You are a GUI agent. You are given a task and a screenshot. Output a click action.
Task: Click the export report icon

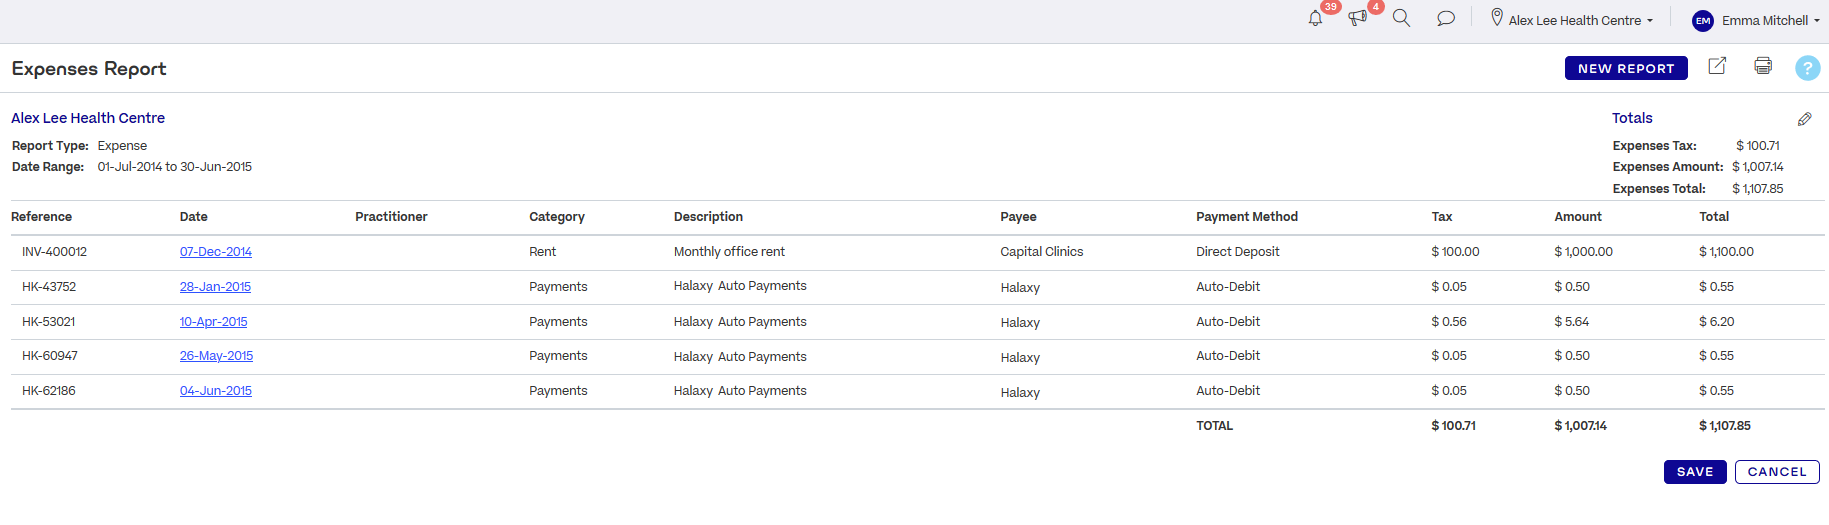pyautogui.click(x=1717, y=66)
